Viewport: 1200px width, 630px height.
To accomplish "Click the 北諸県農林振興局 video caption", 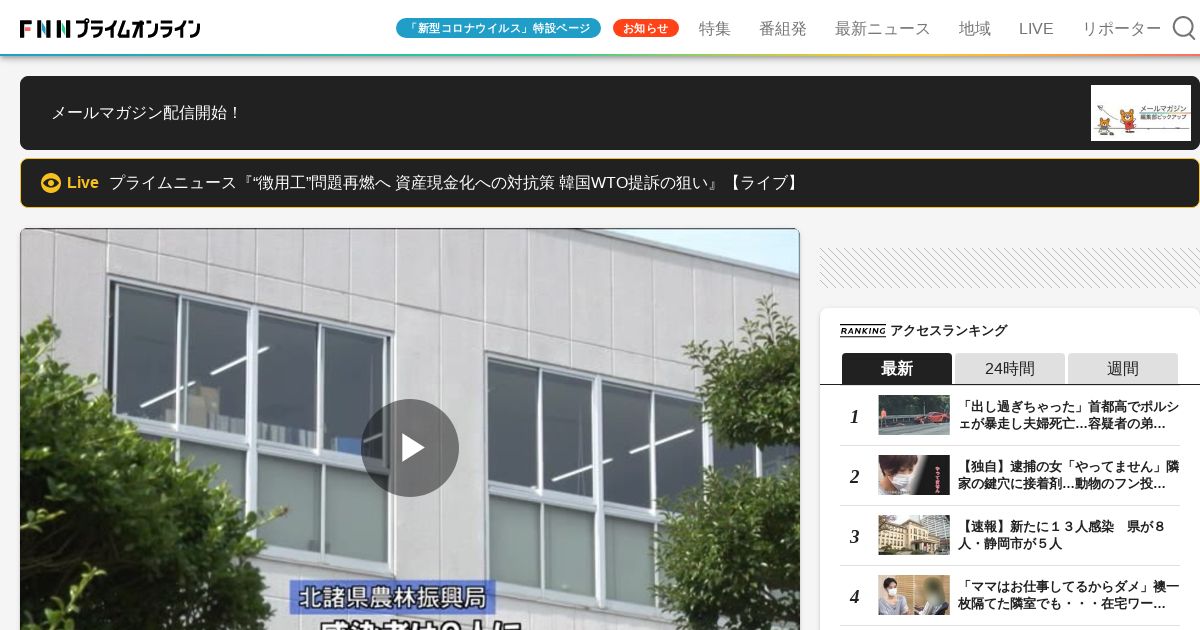I will click(393, 597).
